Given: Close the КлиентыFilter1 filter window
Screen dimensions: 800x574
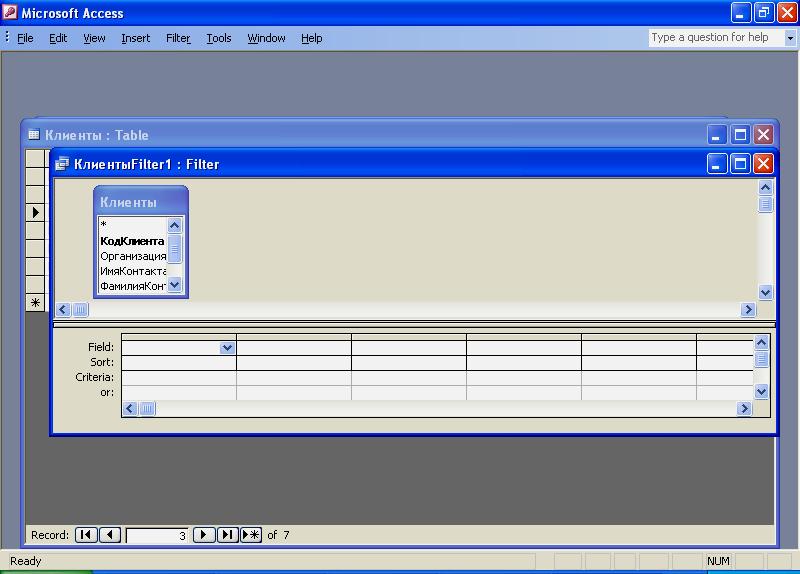Looking at the screenshot, I should (x=763, y=164).
